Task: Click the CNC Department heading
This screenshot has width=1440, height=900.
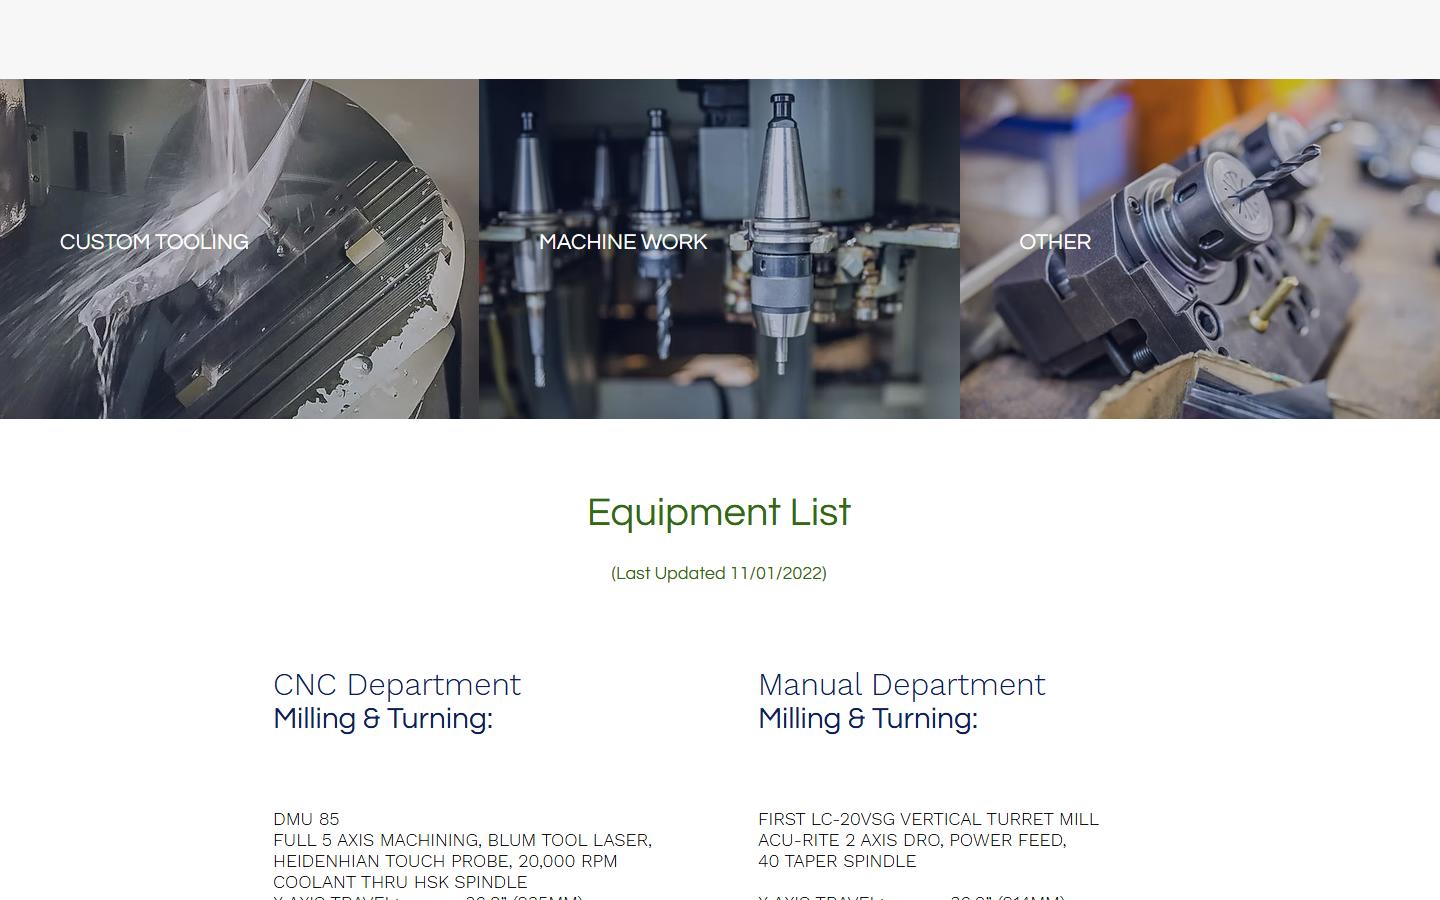Action: [x=397, y=685]
